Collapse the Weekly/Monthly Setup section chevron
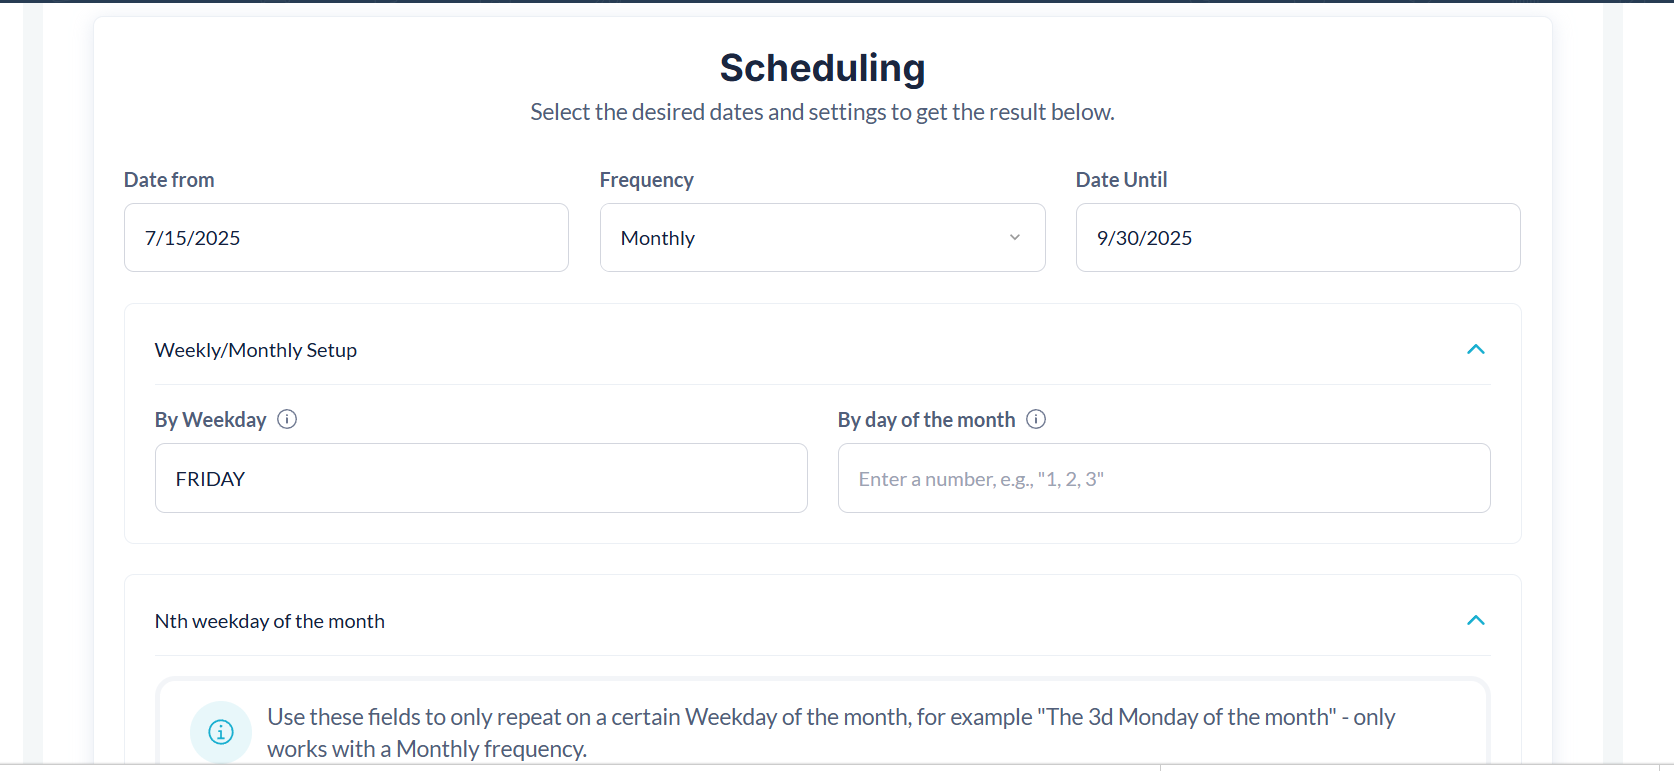The height and width of the screenshot is (771, 1674). 1475,349
